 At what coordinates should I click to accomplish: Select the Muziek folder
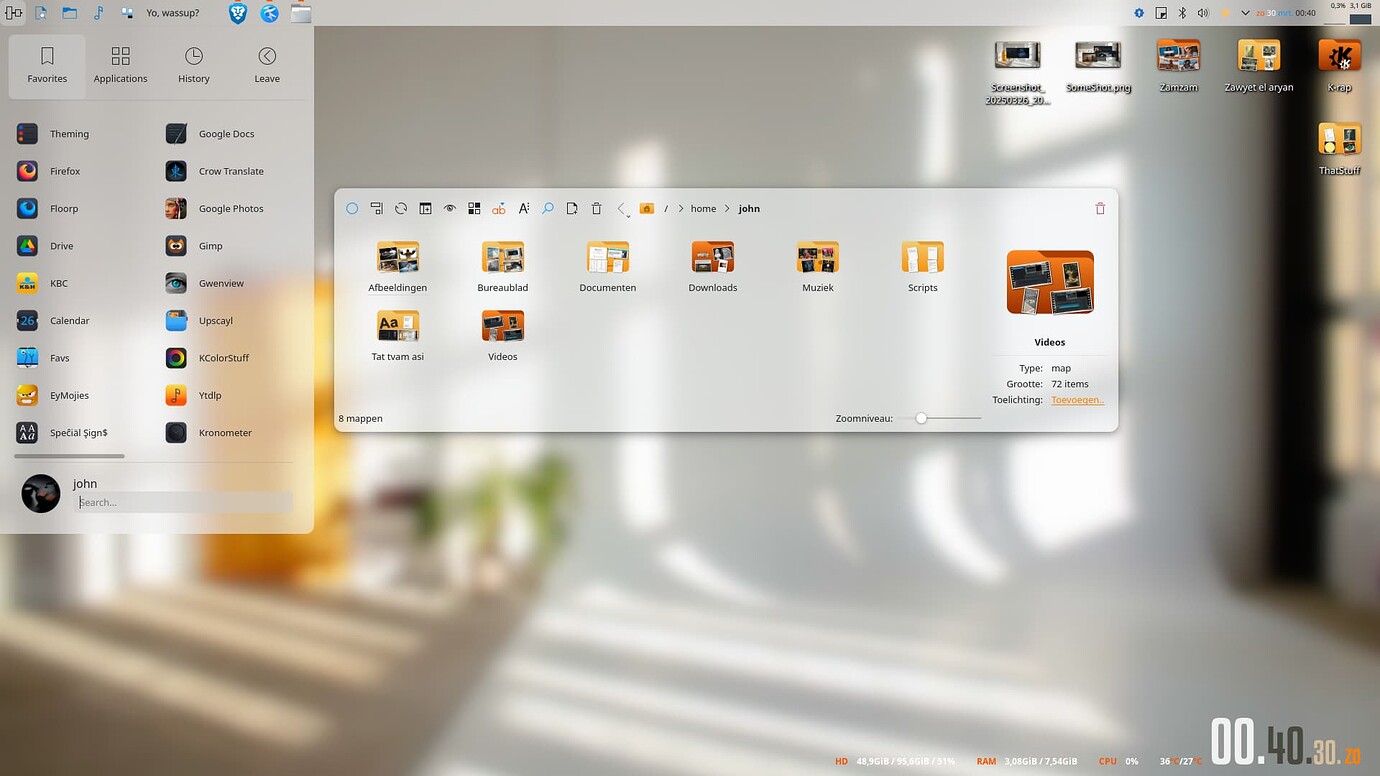(818, 267)
